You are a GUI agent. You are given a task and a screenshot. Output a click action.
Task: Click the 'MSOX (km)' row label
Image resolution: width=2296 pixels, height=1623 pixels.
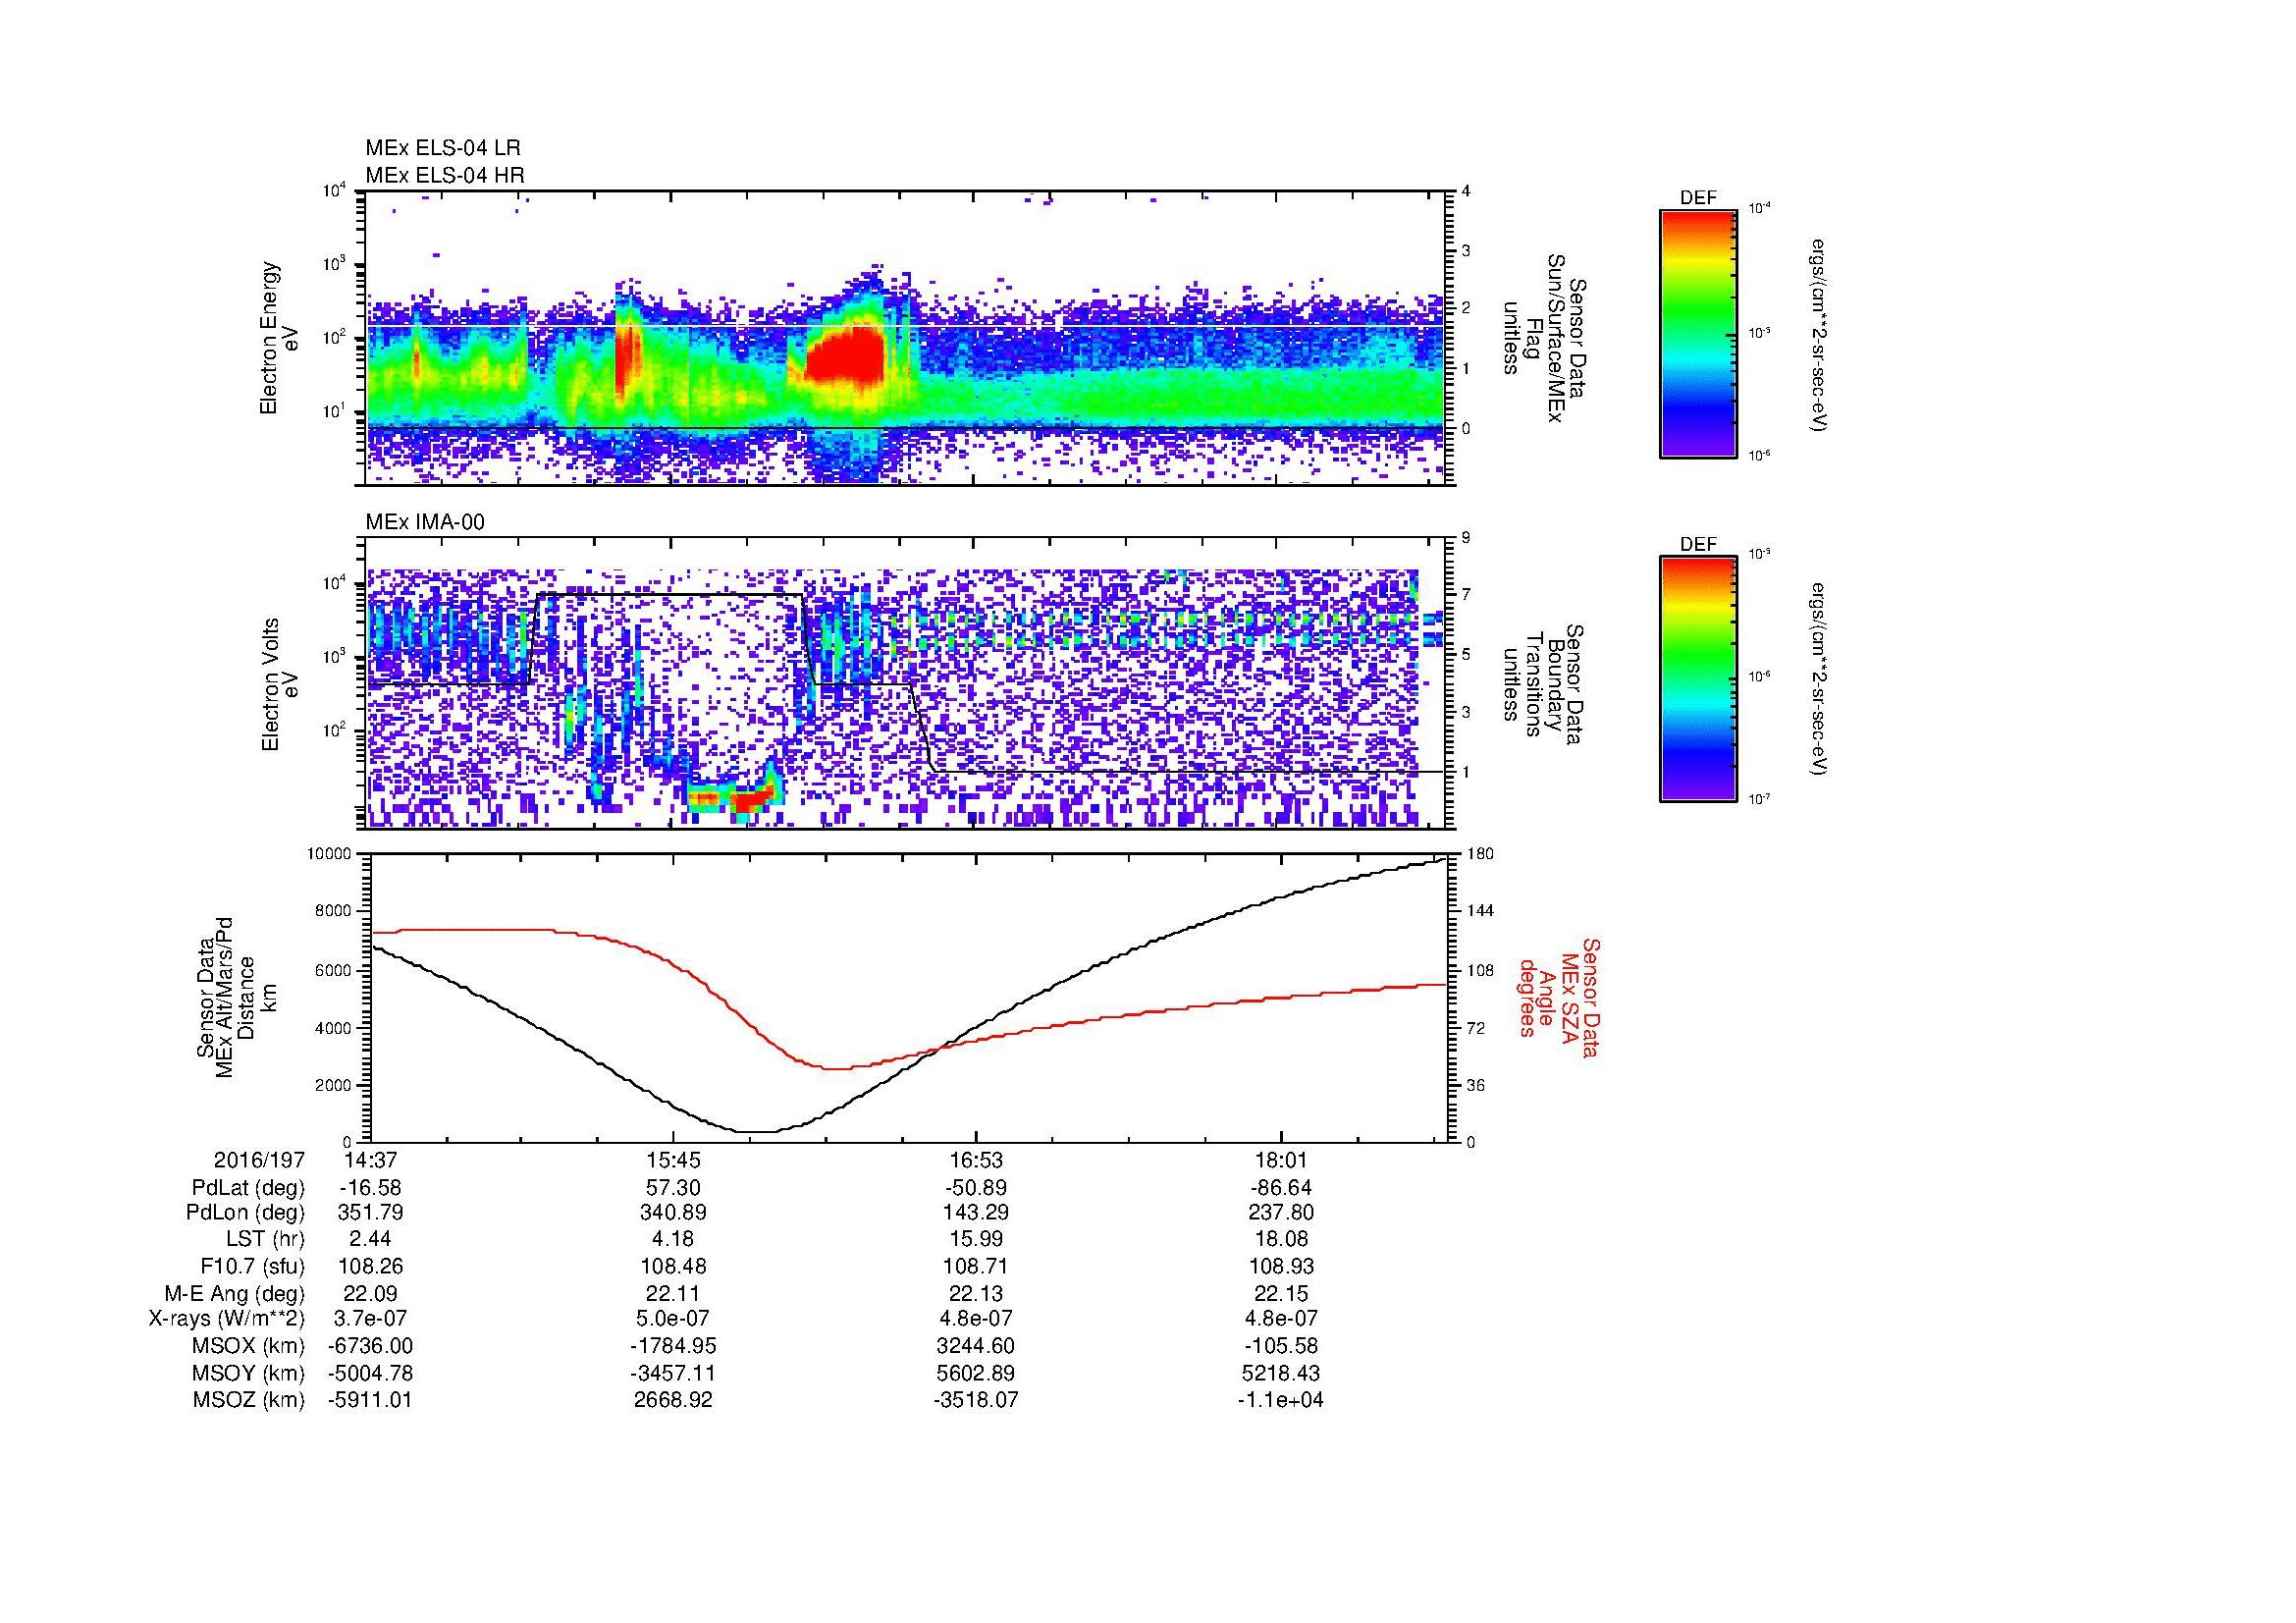click(249, 1346)
